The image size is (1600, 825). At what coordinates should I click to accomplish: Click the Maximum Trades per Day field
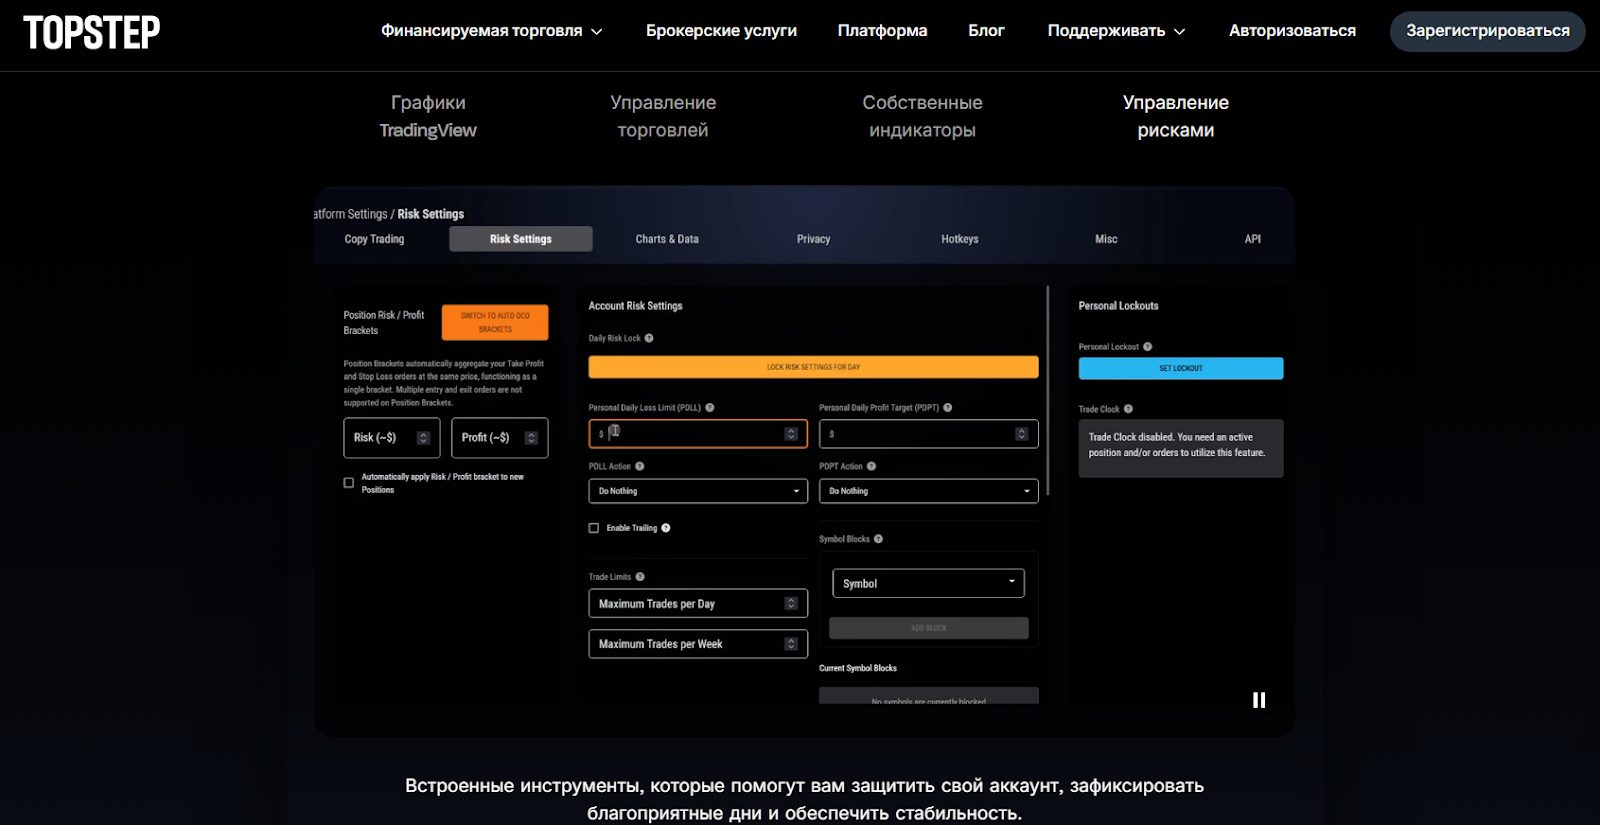(698, 604)
